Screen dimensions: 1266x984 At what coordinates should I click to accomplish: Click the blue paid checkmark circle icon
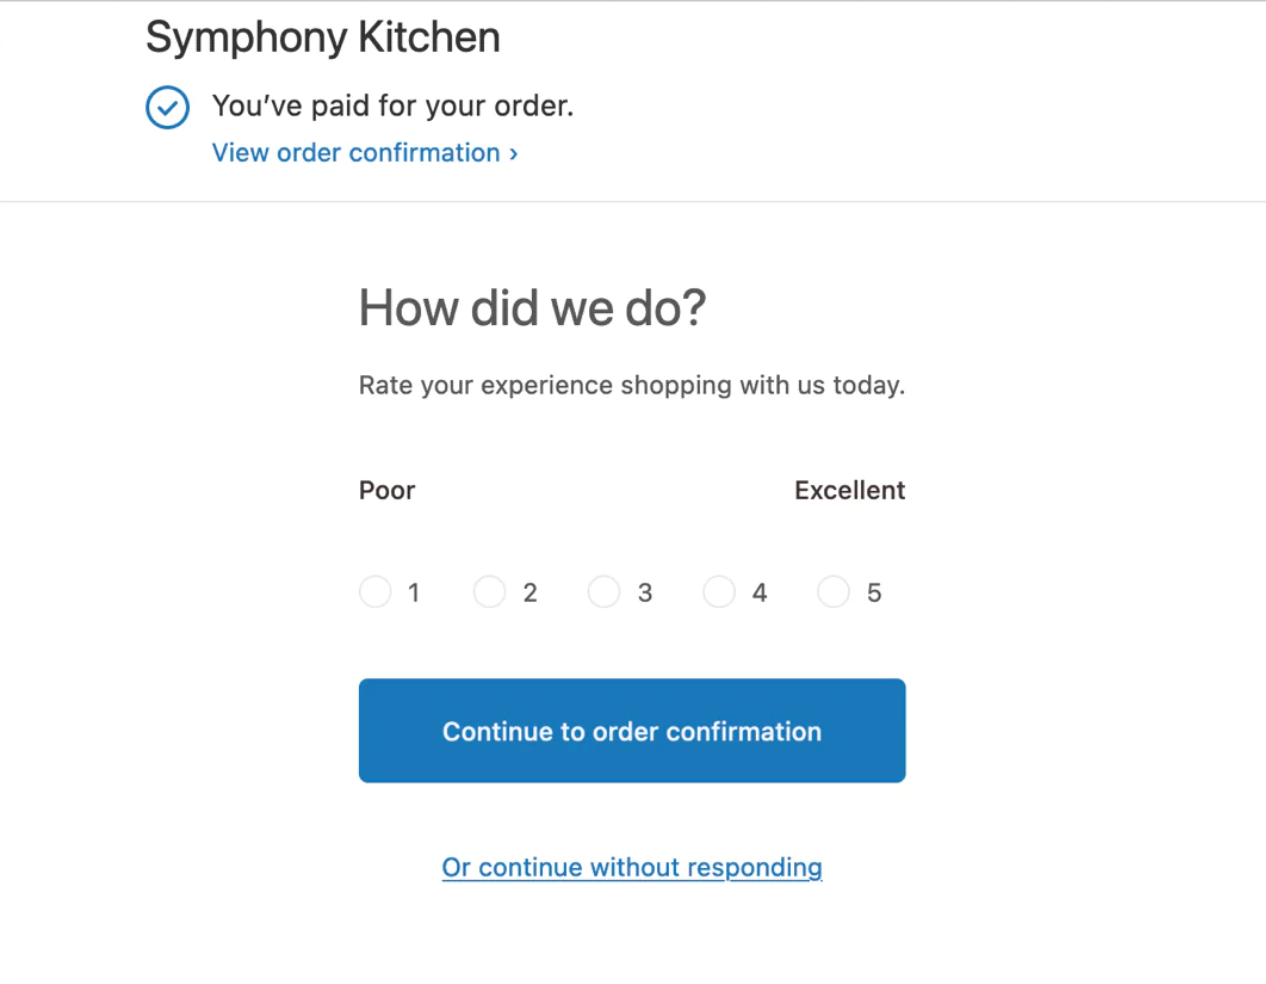point(167,107)
